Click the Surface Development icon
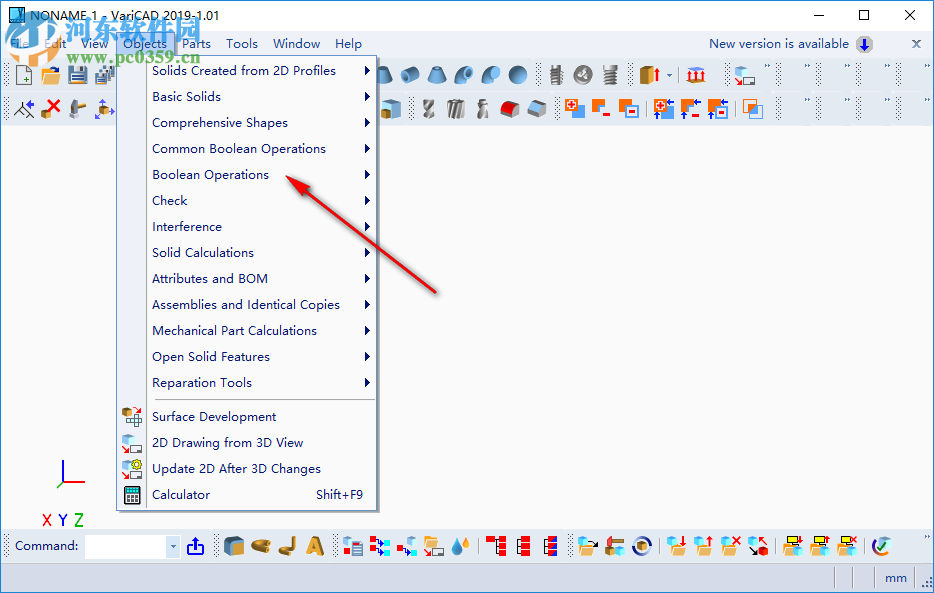The image size is (934, 593). [x=132, y=417]
